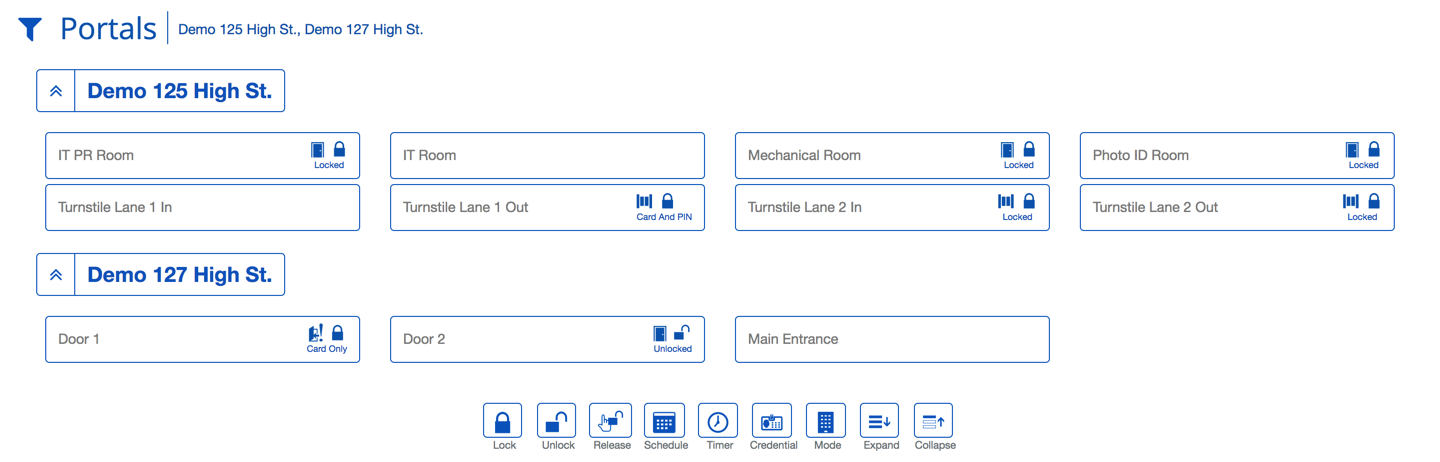
Task: Open the Schedule calendar icon
Action: point(665,421)
